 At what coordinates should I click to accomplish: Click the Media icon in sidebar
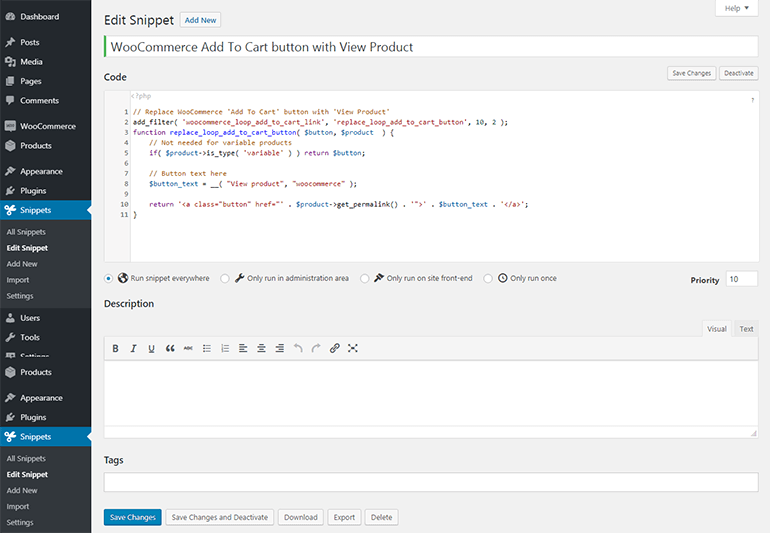(x=10, y=62)
